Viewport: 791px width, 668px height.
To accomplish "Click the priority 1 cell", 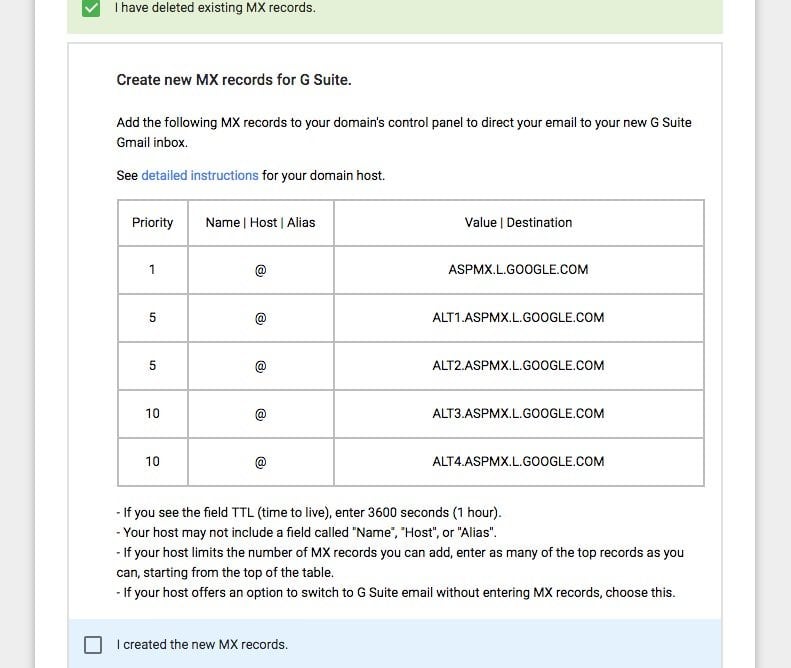I will point(152,270).
